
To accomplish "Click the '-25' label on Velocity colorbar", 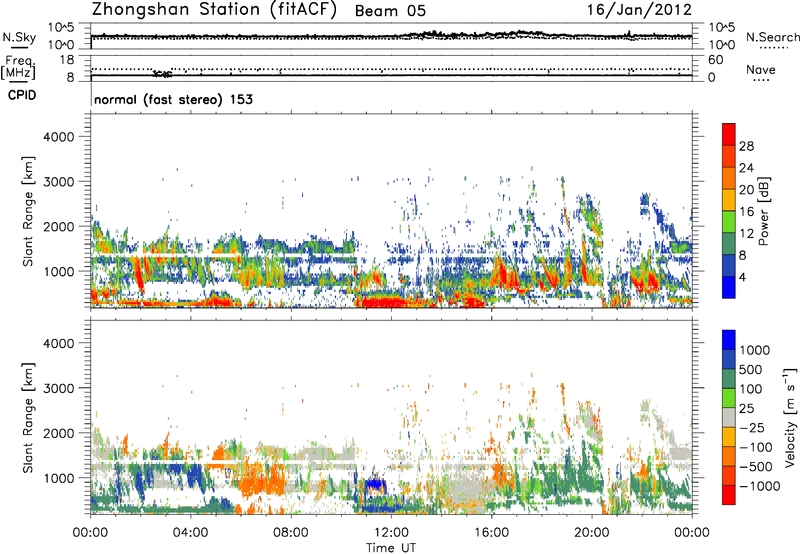I will tap(751, 427).
